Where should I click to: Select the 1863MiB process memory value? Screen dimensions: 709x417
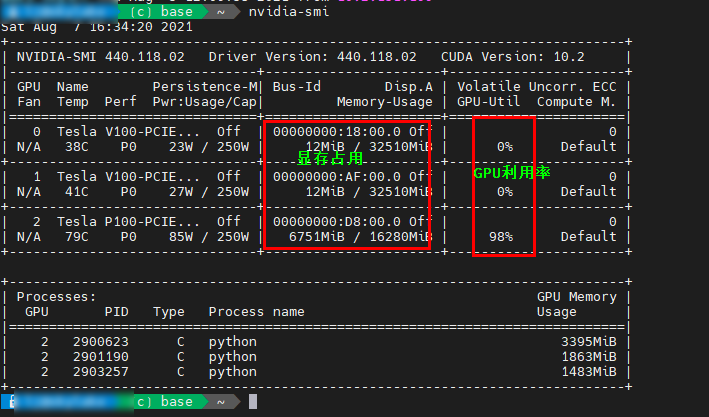(589, 357)
